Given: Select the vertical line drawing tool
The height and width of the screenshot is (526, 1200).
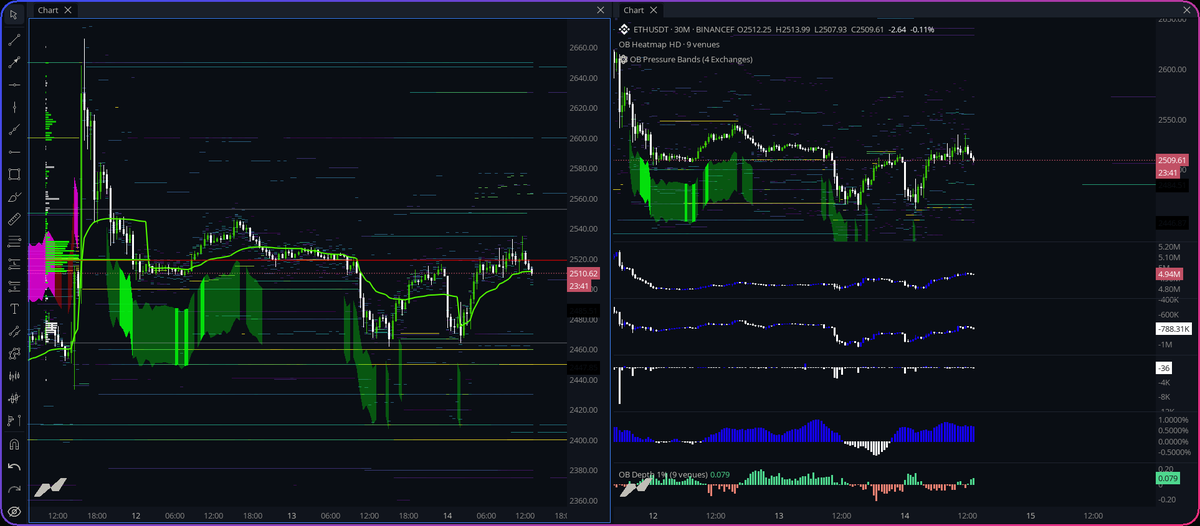Looking at the screenshot, I should 14,107.
